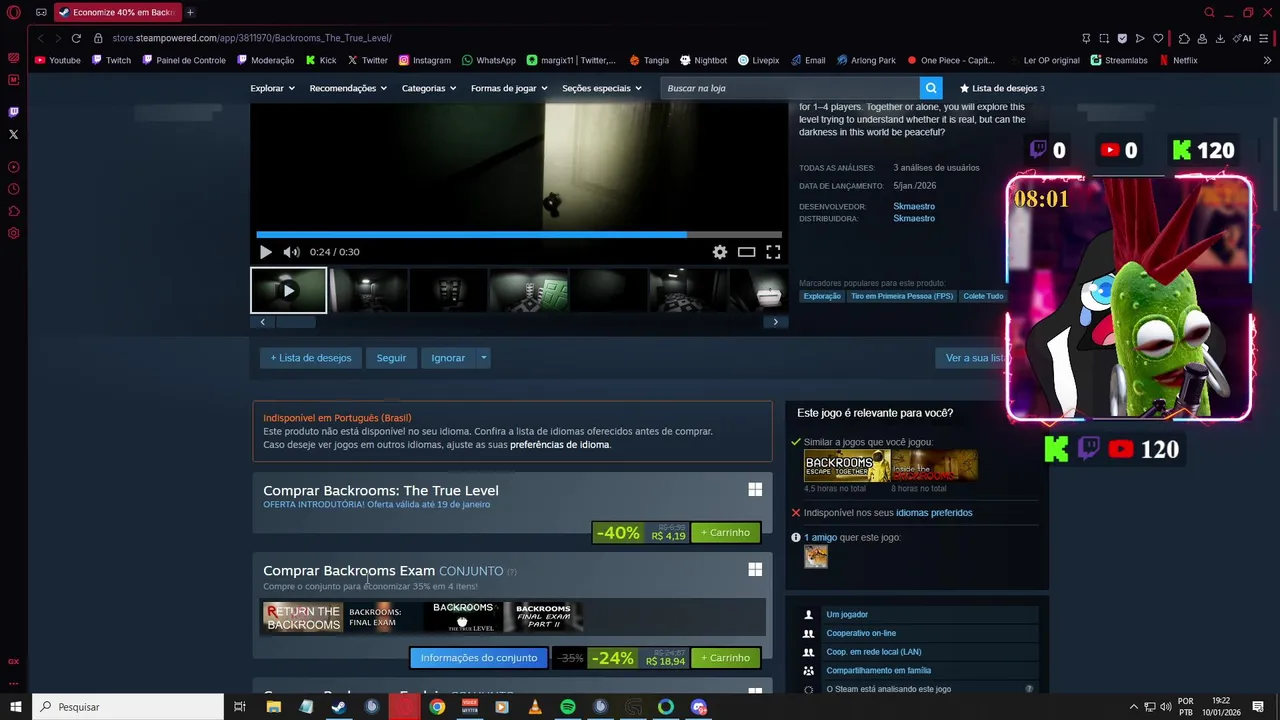Open the Twitch bookmark
The width and height of the screenshot is (1280, 720).
[111, 60]
